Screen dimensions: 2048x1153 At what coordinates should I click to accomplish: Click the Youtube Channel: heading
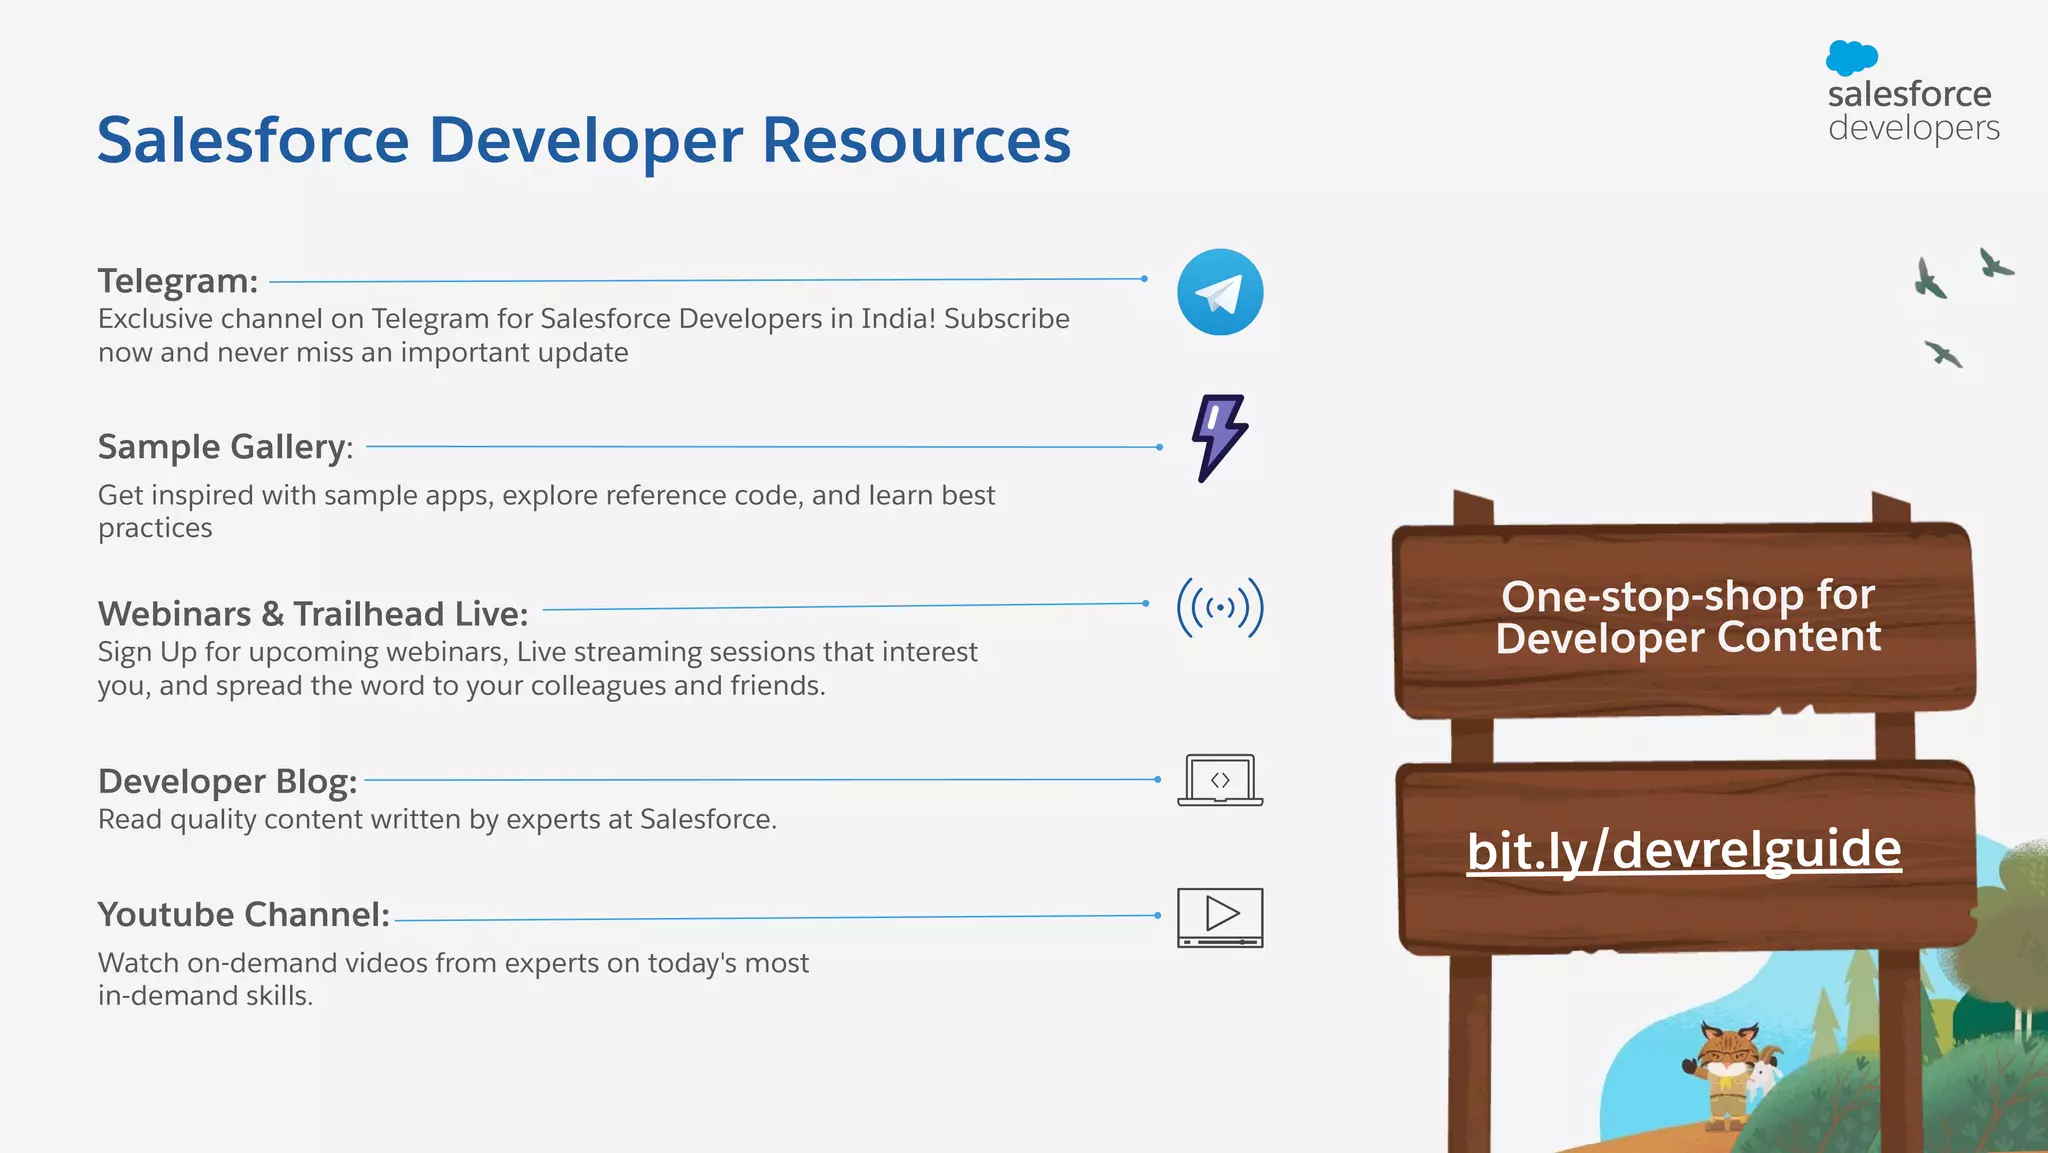[x=244, y=914]
